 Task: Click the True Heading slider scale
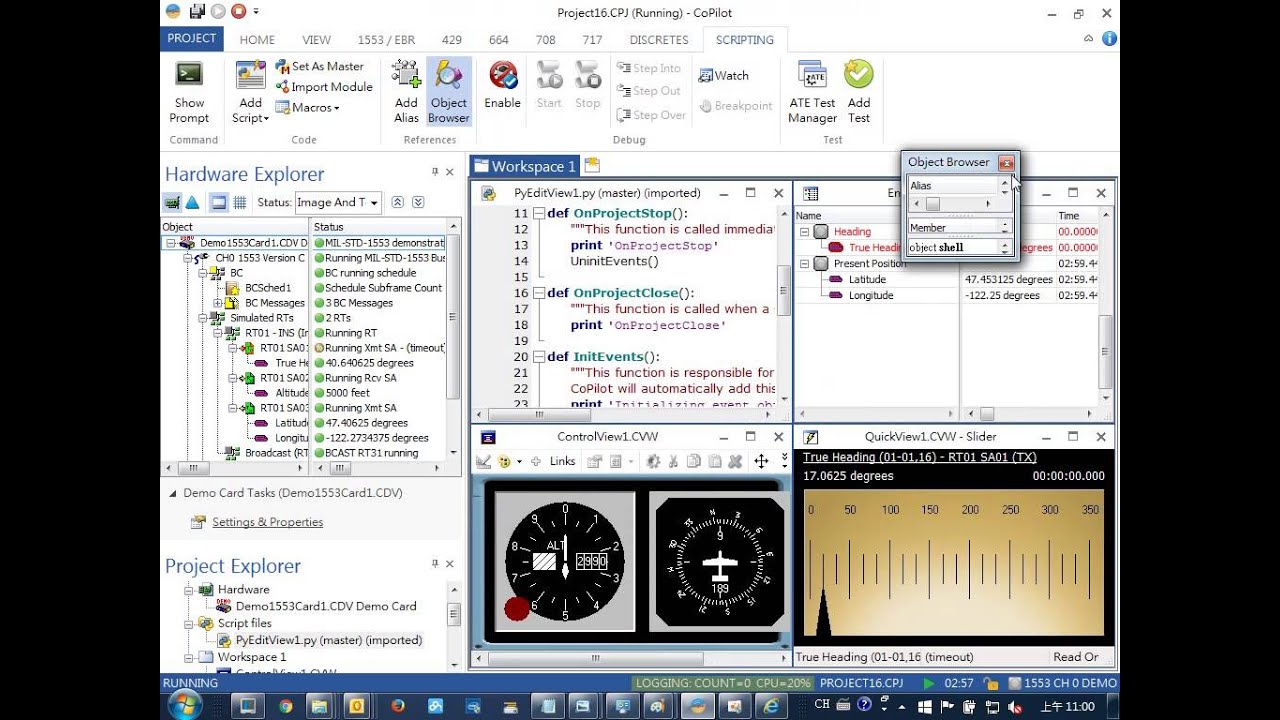coord(954,563)
